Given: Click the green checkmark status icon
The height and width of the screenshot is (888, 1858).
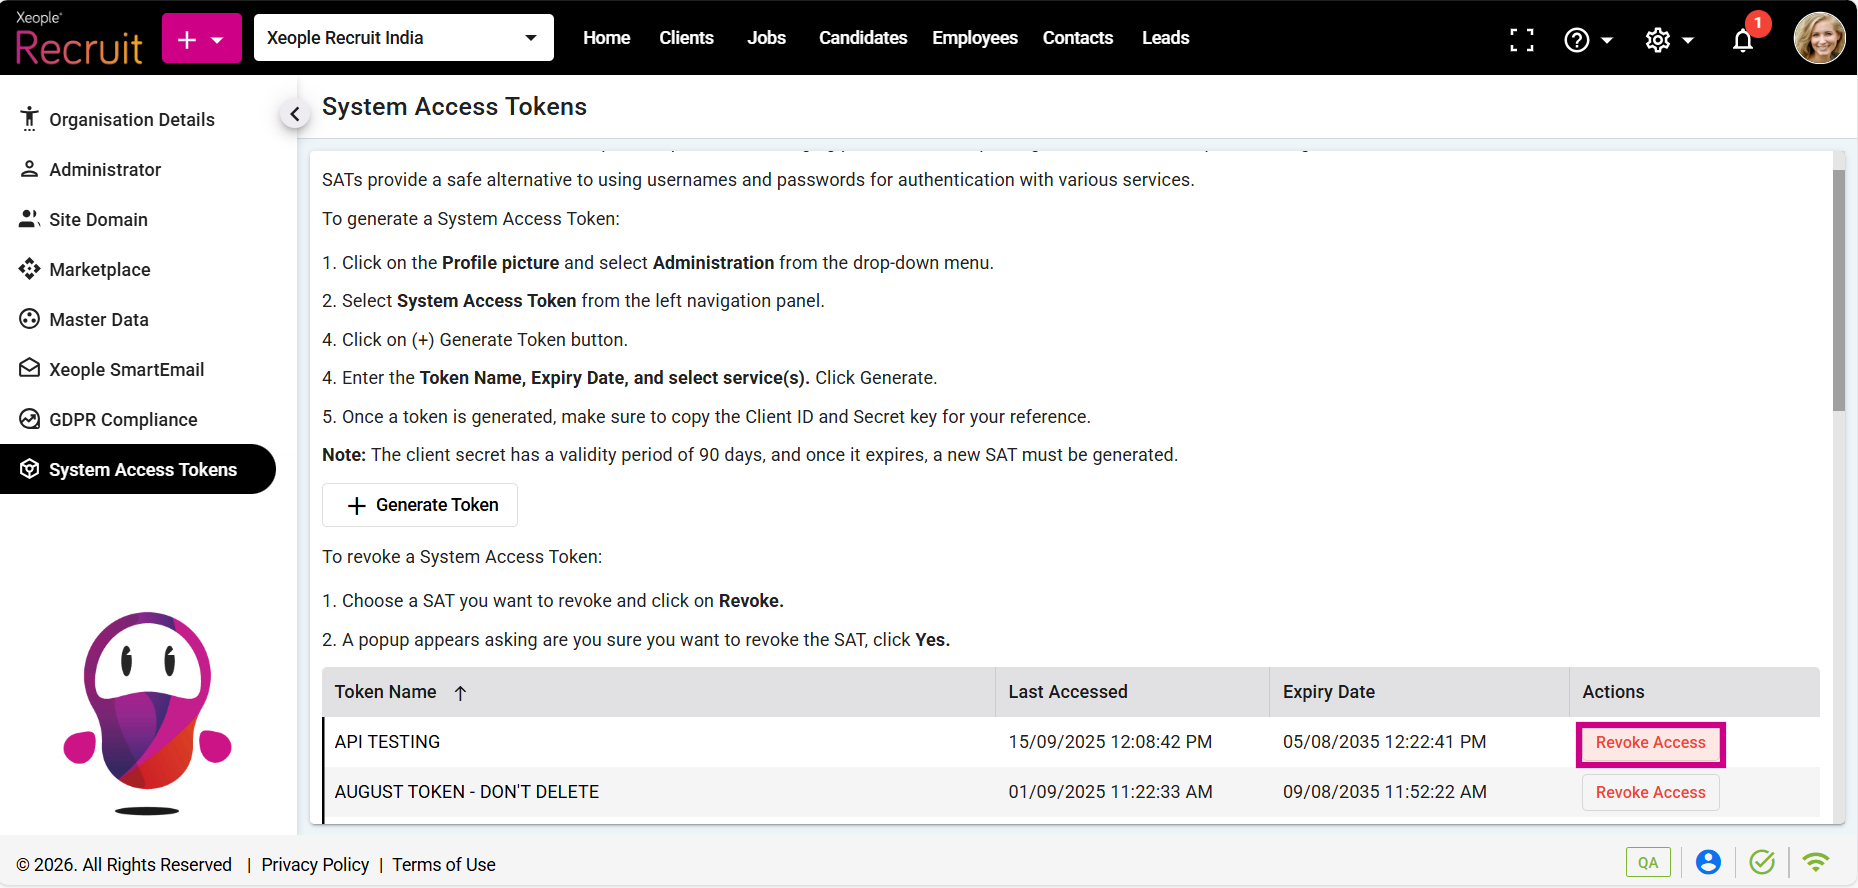Looking at the screenshot, I should pyautogui.click(x=1762, y=862).
